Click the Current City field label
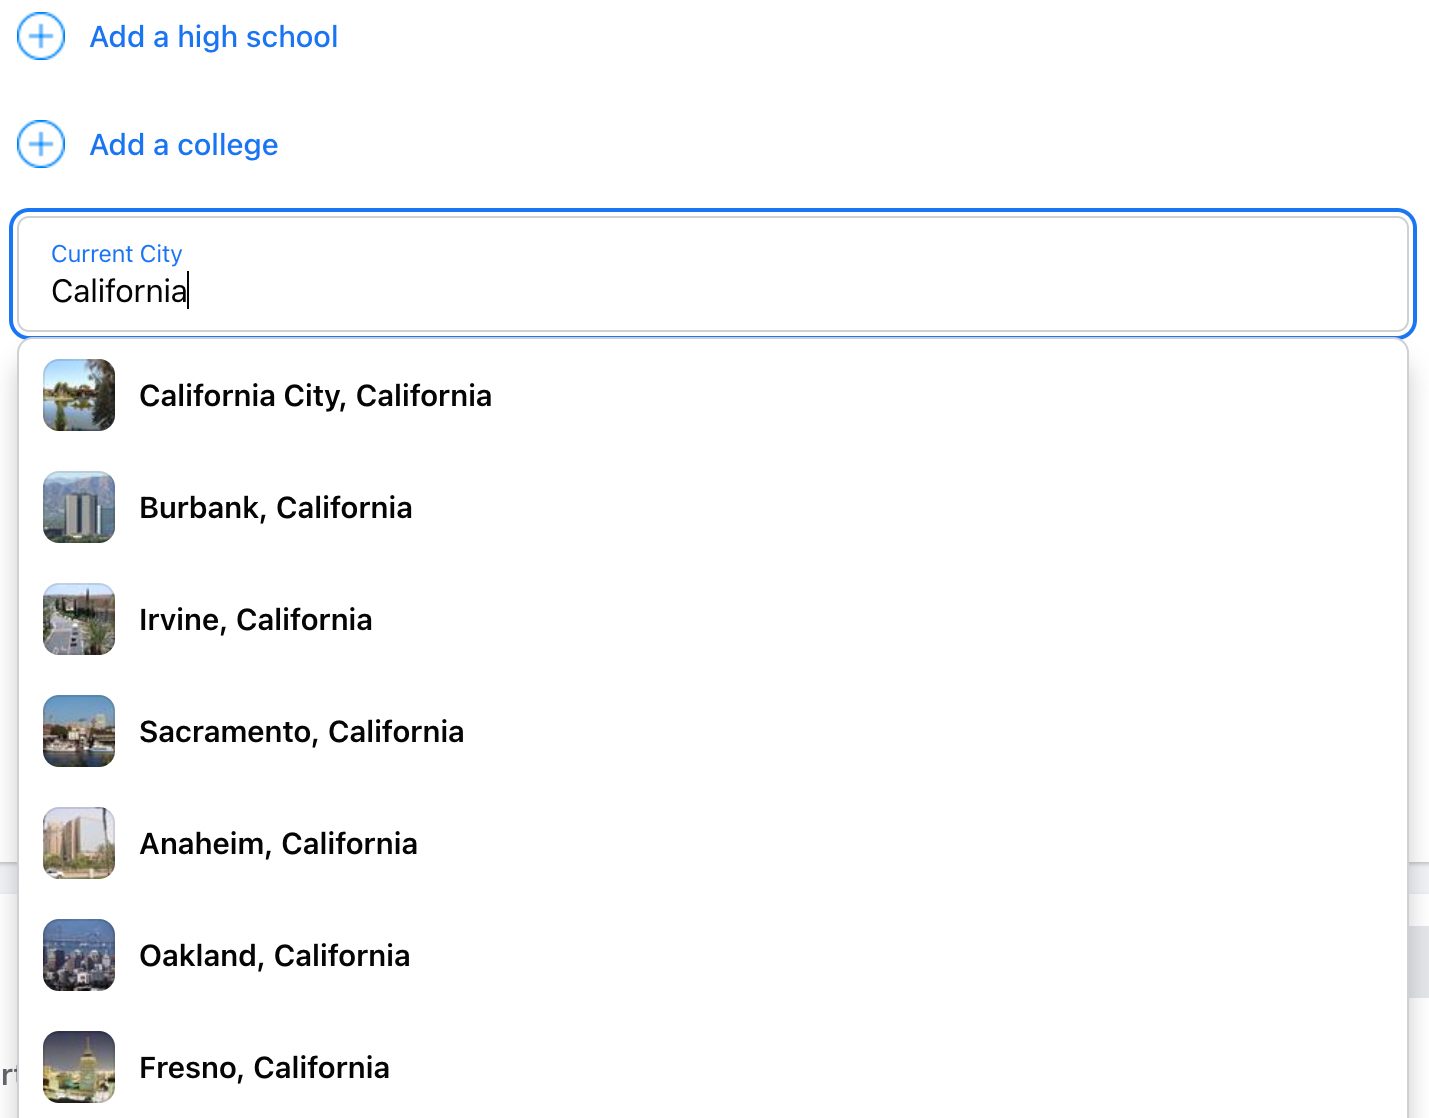1429x1118 pixels. tap(117, 254)
